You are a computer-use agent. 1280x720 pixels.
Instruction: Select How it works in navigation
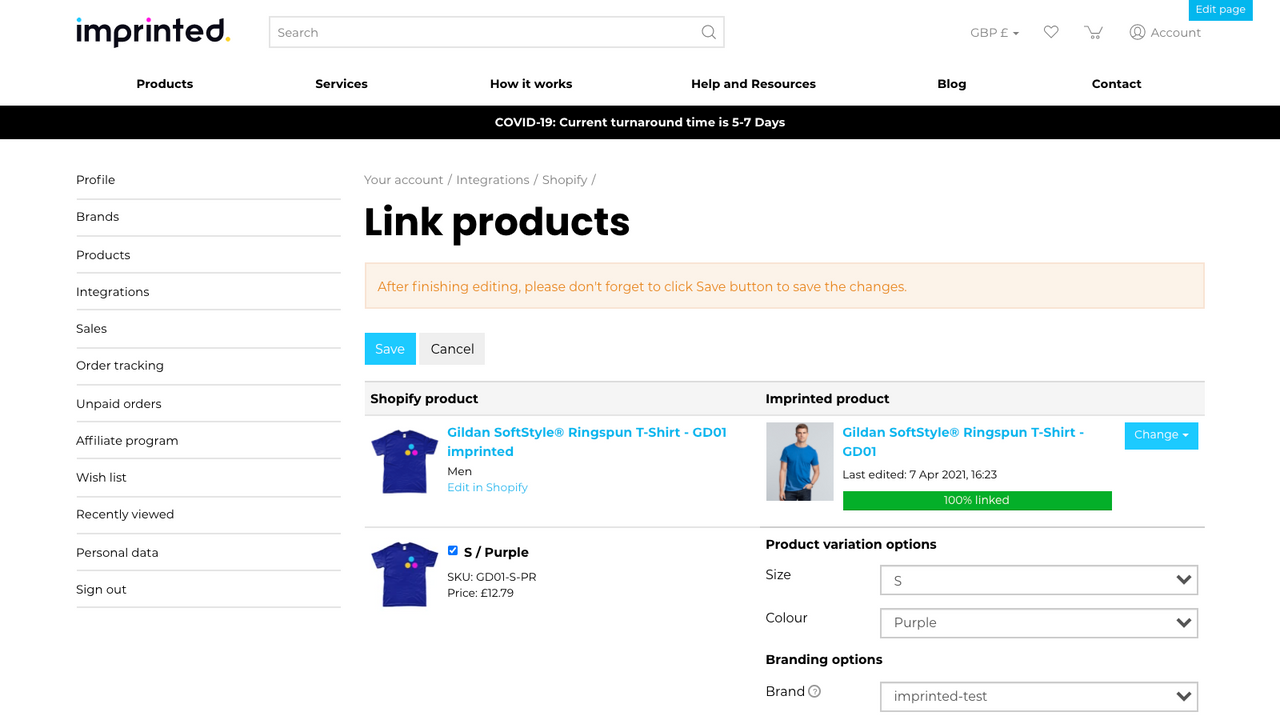(x=531, y=84)
